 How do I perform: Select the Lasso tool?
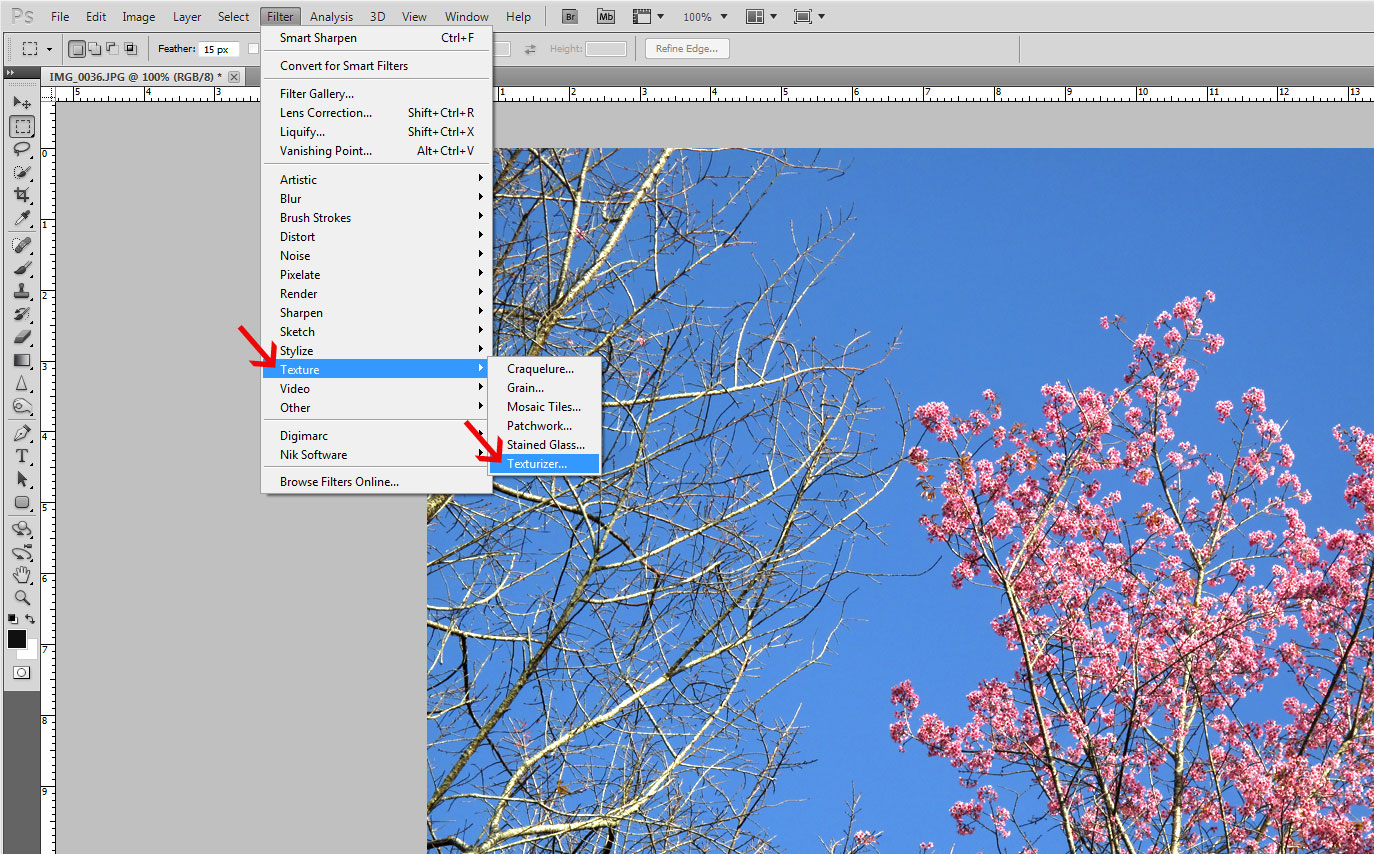click(22, 149)
